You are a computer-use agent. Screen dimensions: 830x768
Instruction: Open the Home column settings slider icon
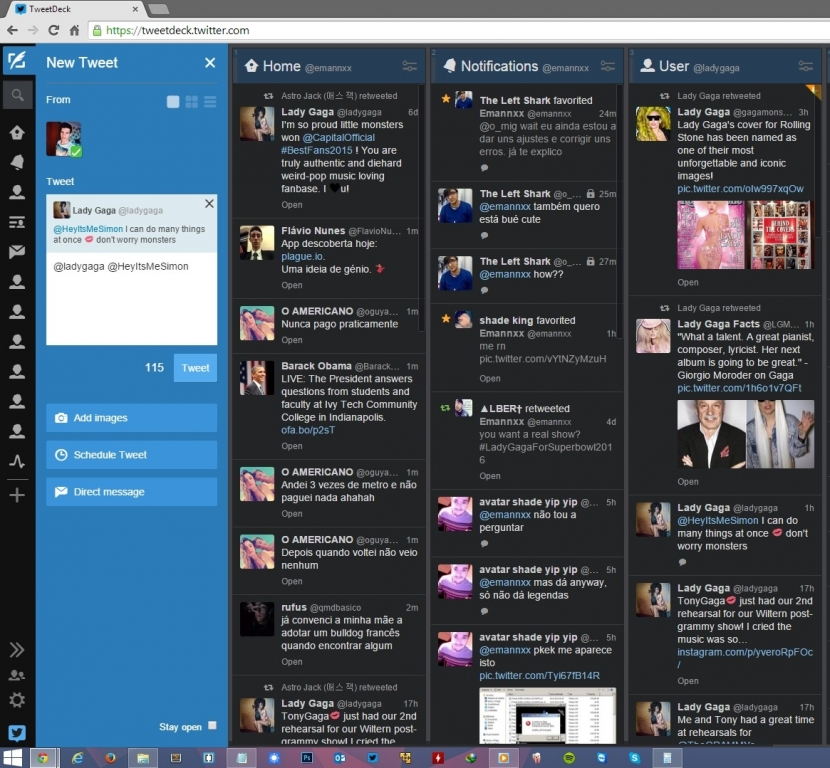[410, 66]
